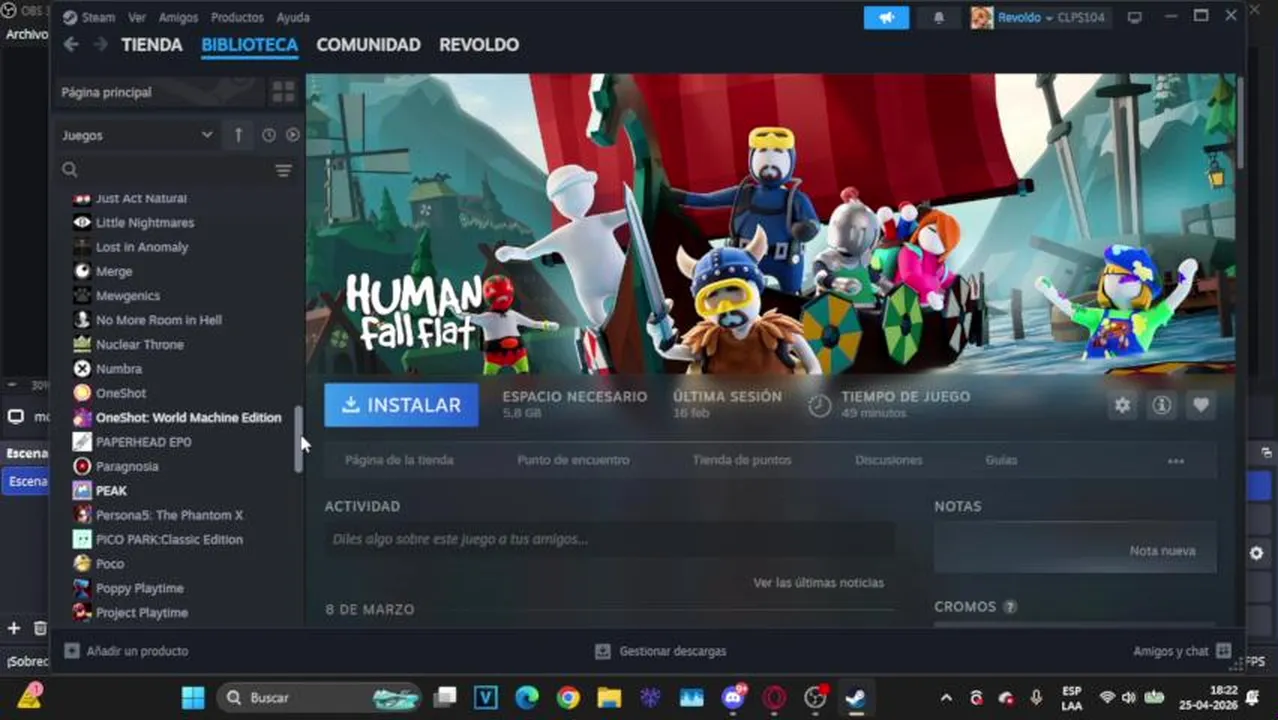
Task: Open OBS Studio taskbar icon
Action: [815, 697]
